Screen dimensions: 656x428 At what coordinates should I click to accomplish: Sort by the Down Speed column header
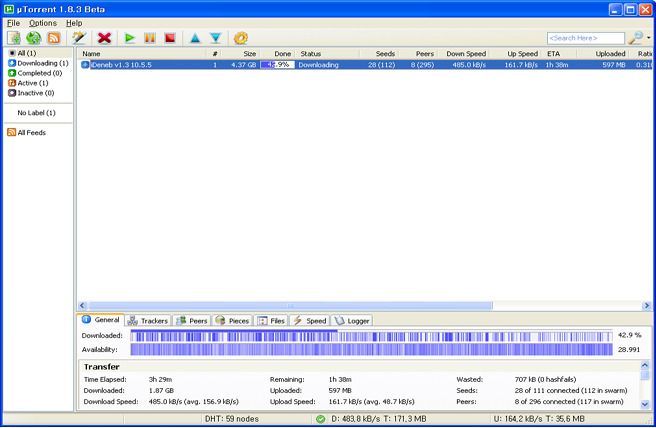[x=466, y=54]
